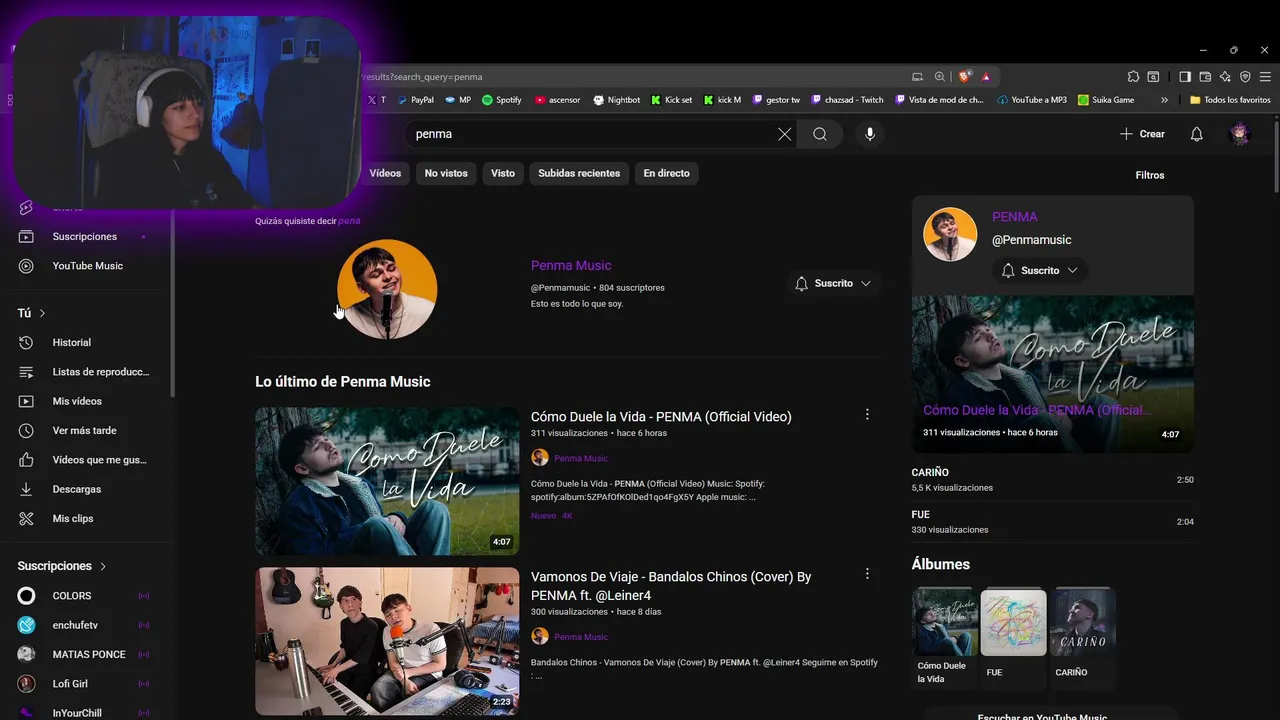Select the Vídeos filter chip
The height and width of the screenshot is (720, 1280).
385,173
